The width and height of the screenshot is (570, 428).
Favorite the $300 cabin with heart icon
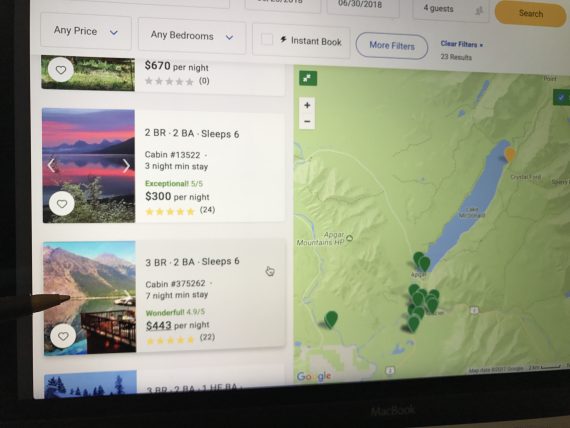pyautogui.click(x=62, y=204)
